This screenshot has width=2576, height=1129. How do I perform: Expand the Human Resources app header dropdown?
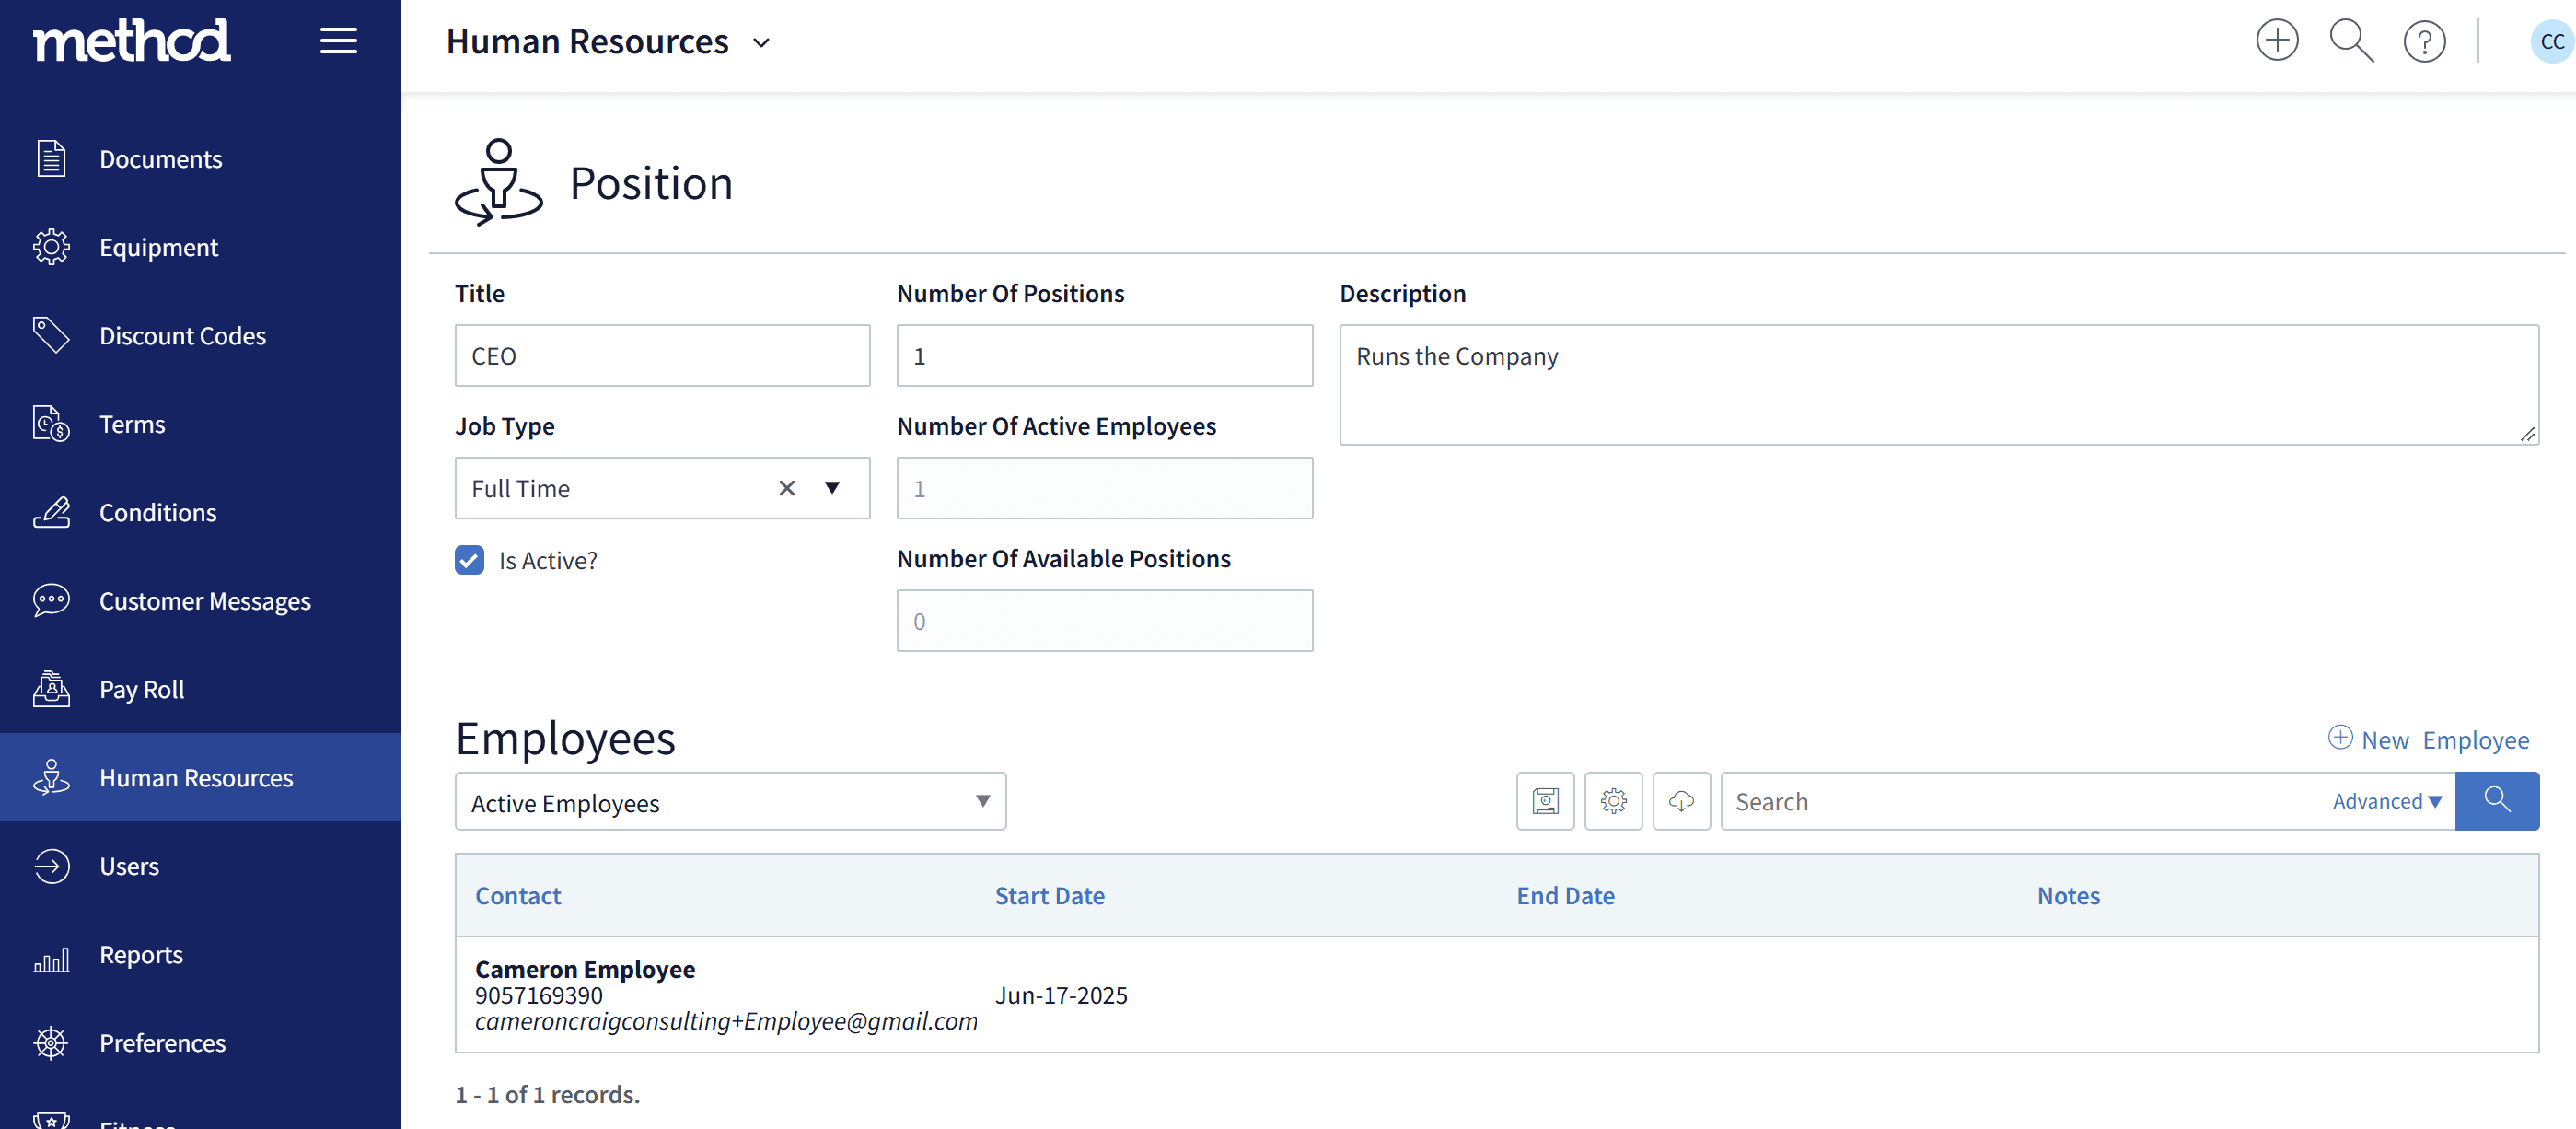pyautogui.click(x=762, y=43)
